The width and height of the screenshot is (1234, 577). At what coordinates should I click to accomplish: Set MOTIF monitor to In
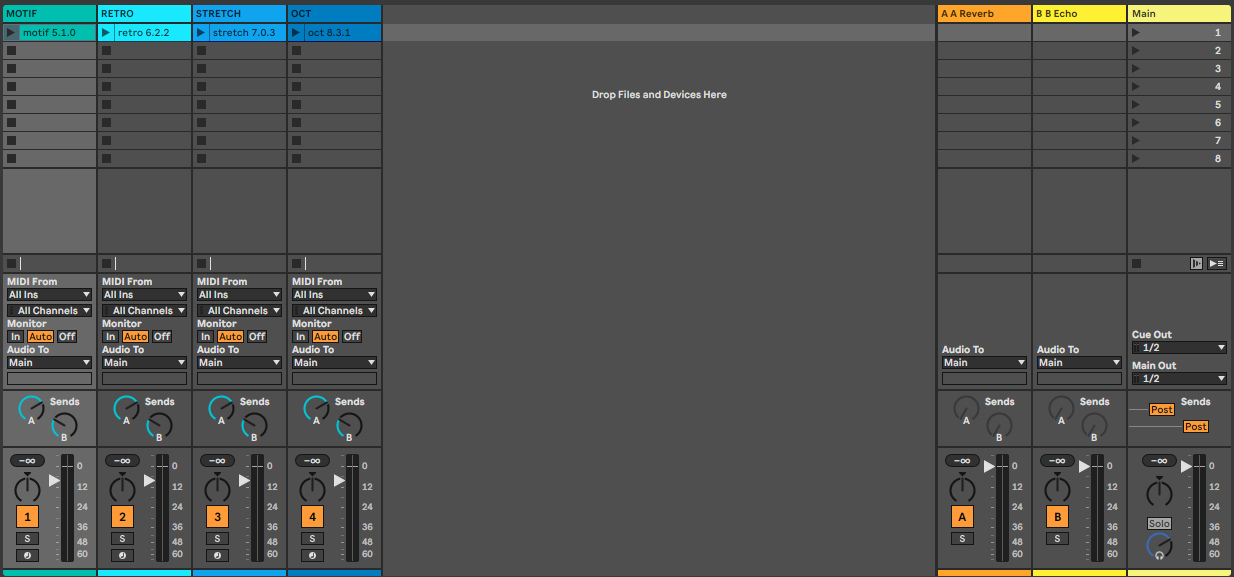pos(15,337)
